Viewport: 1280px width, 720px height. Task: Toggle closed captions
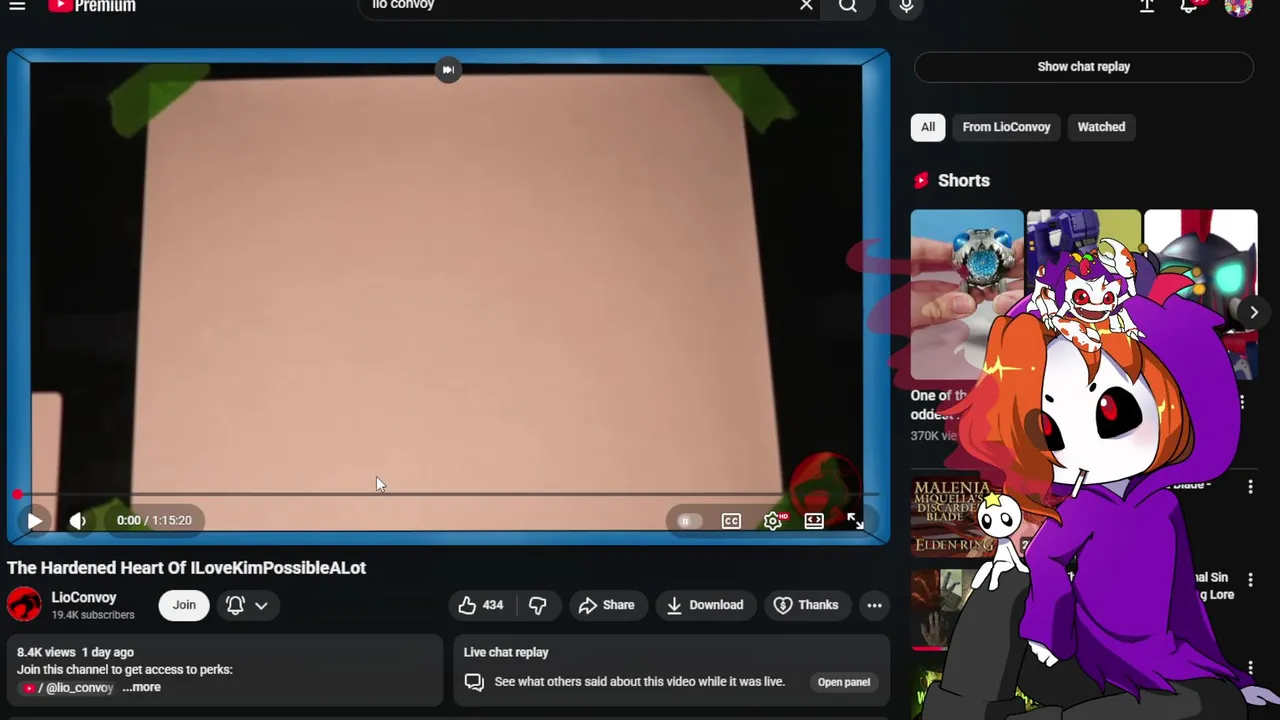click(x=731, y=521)
